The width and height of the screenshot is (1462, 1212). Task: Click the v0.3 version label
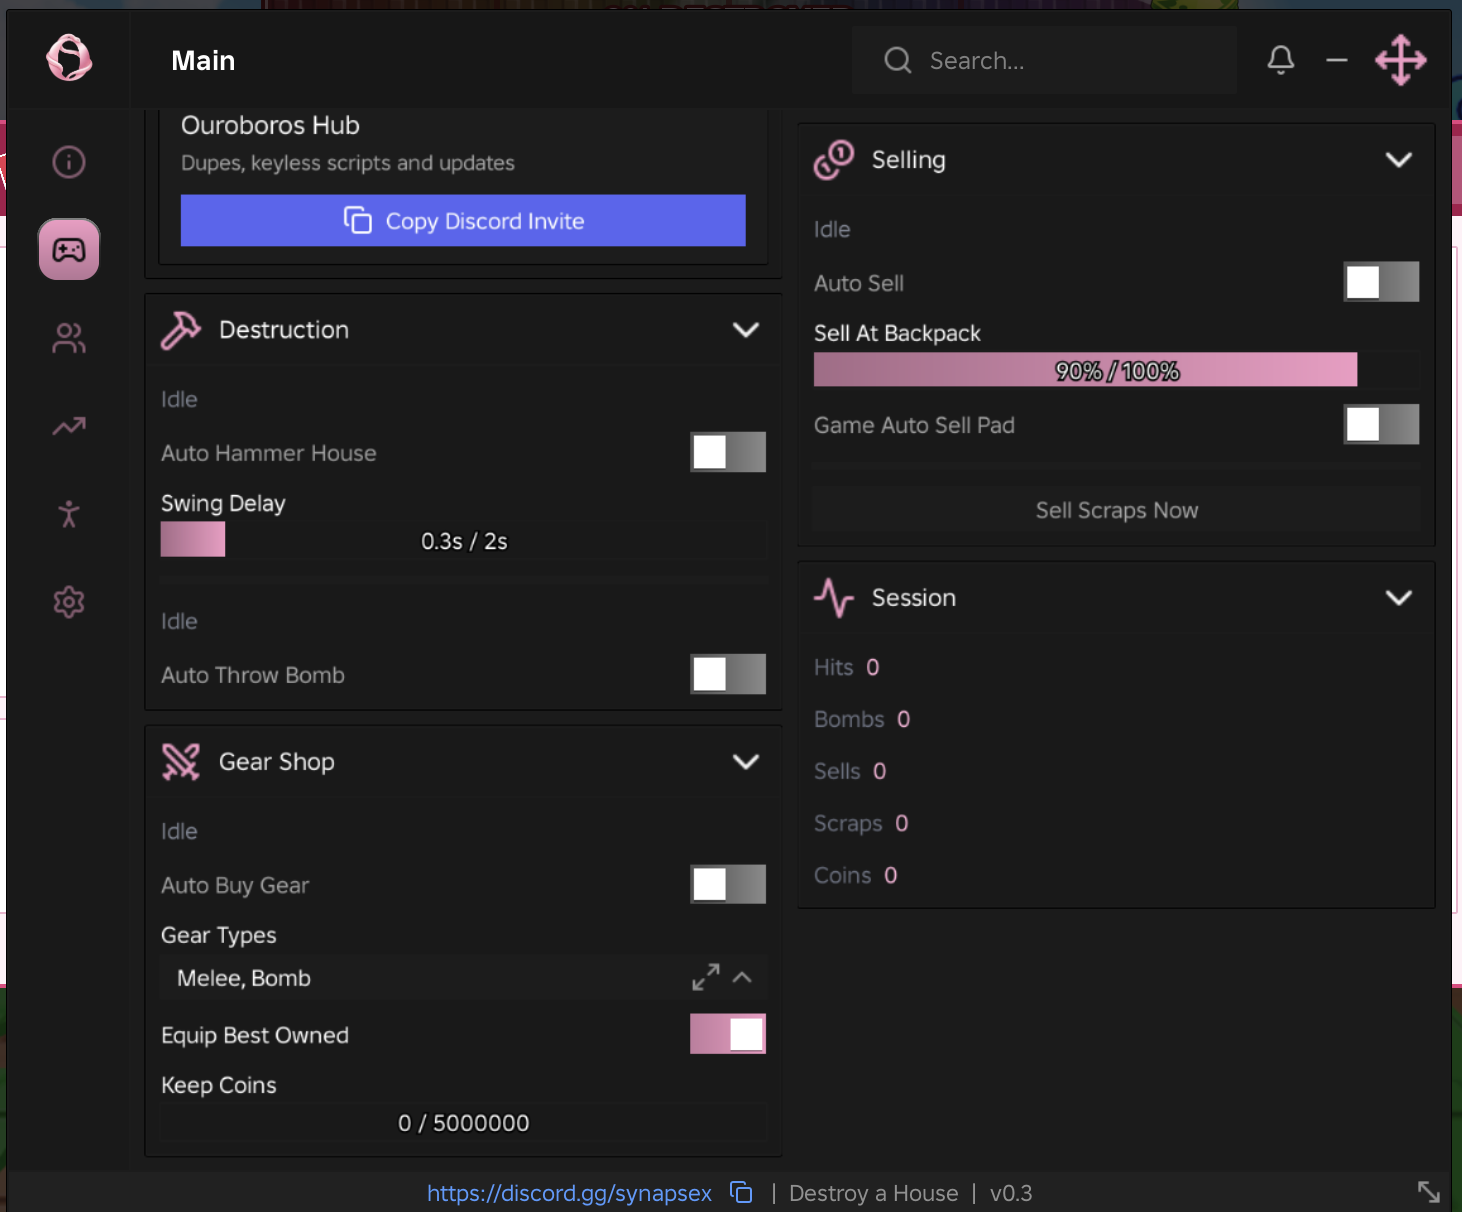coord(1011,1193)
